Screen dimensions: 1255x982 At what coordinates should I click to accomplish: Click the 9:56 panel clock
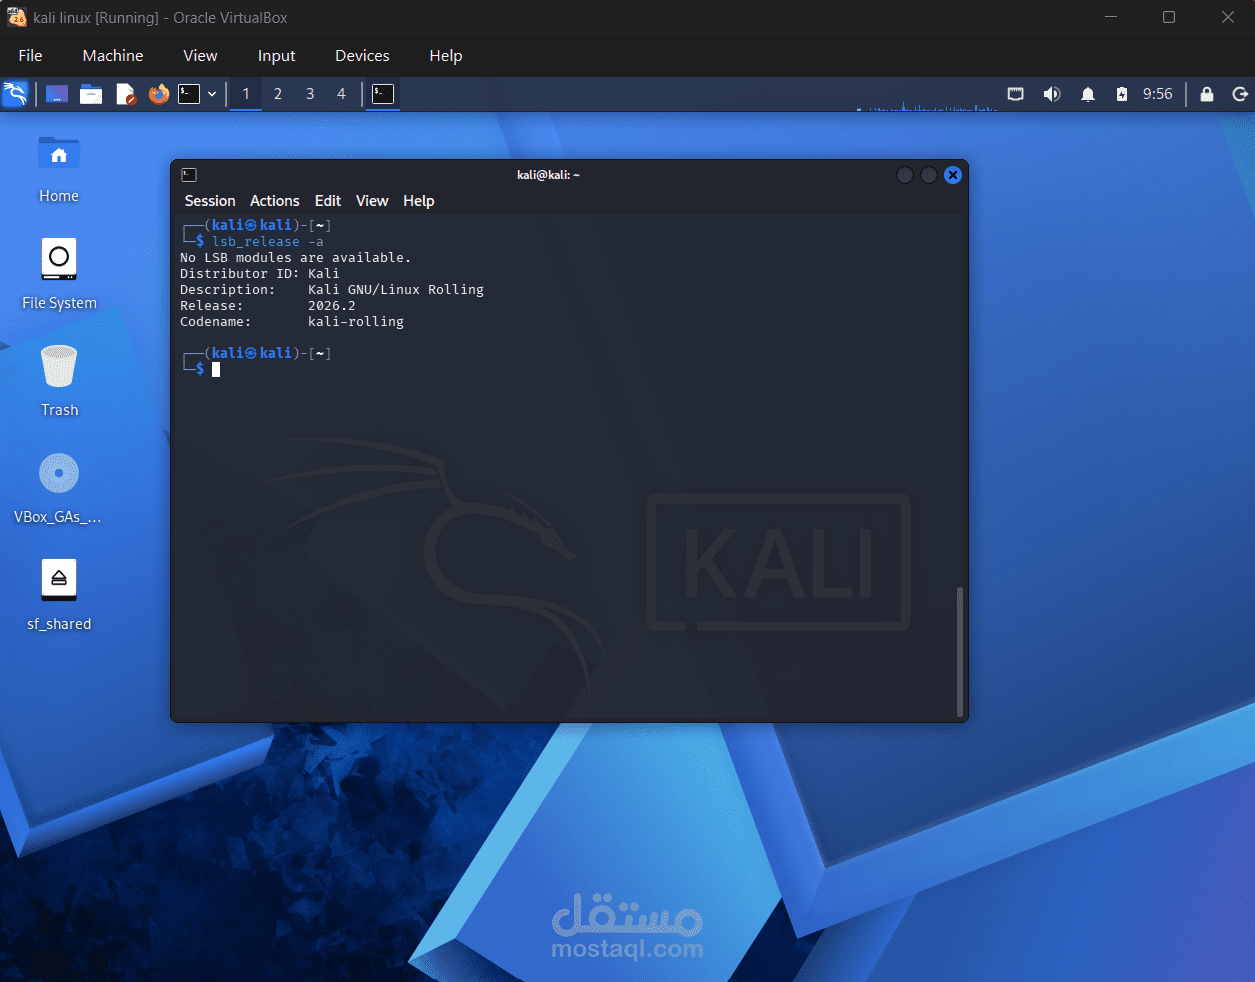pos(1158,94)
